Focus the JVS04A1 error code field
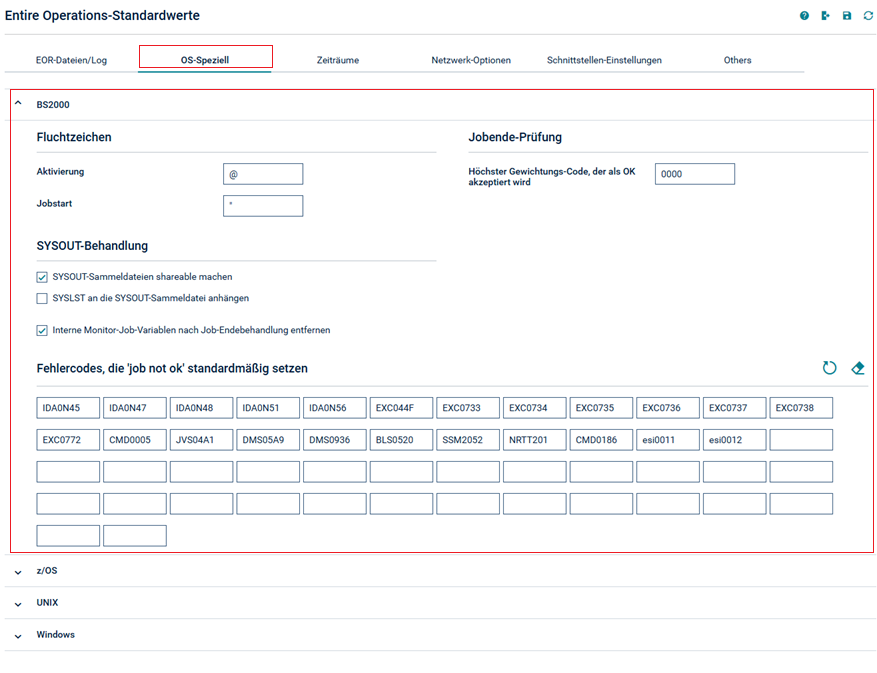 (x=201, y=440)
